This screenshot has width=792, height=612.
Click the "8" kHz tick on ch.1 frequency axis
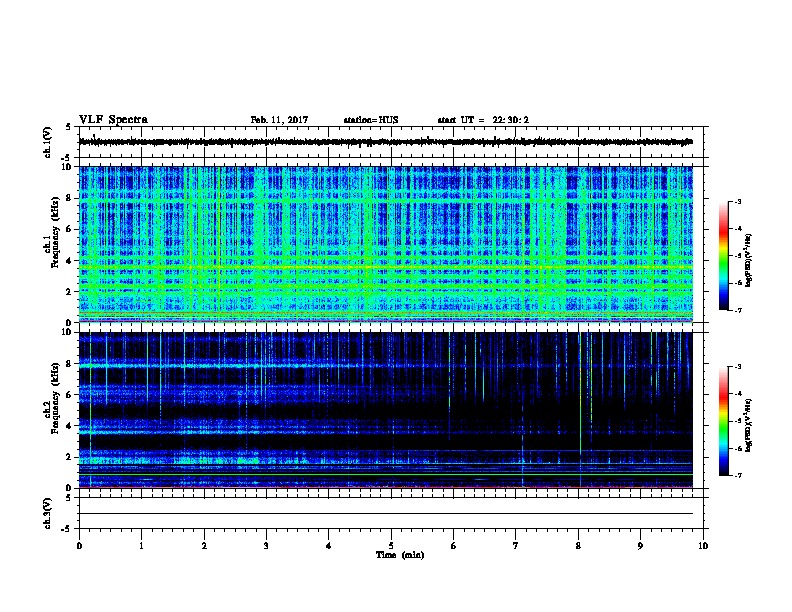point(70,198)
